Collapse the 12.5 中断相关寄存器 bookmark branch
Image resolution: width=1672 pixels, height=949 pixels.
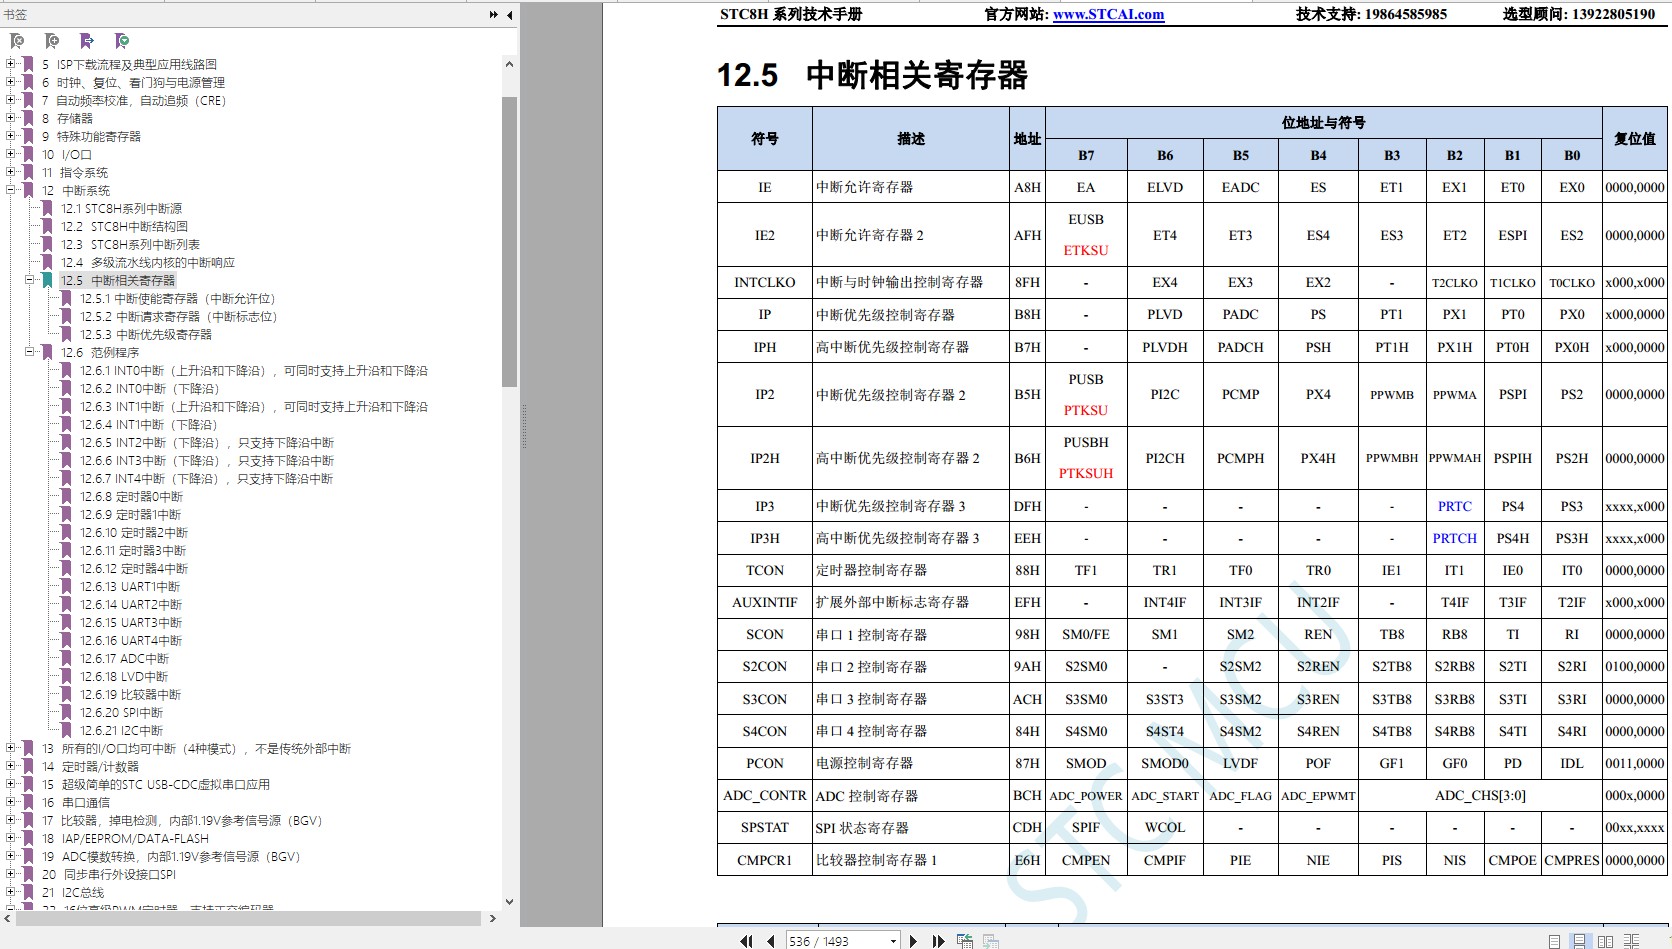(30, 280)
